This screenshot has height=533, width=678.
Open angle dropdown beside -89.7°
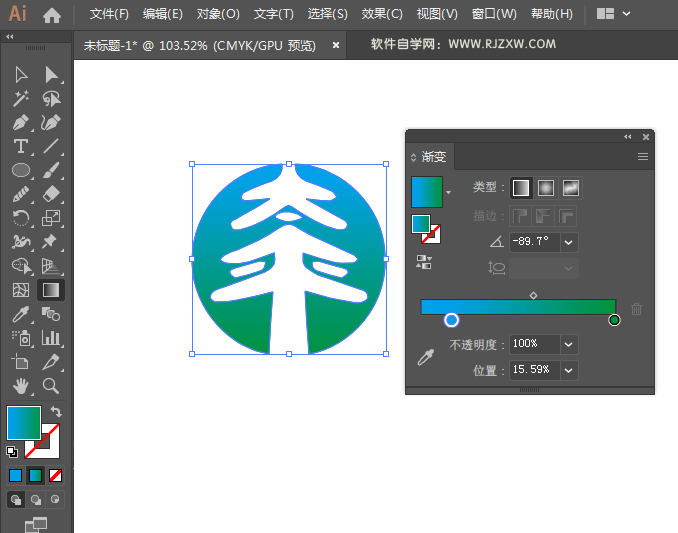(x=569, y=243)
